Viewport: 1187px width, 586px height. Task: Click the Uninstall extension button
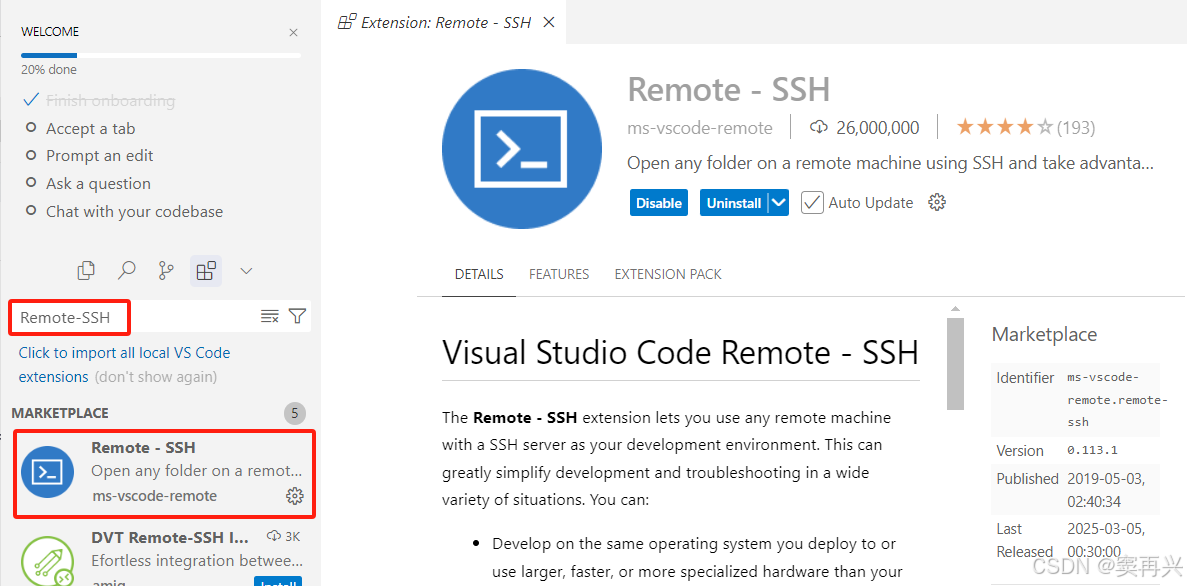[734, 203]
